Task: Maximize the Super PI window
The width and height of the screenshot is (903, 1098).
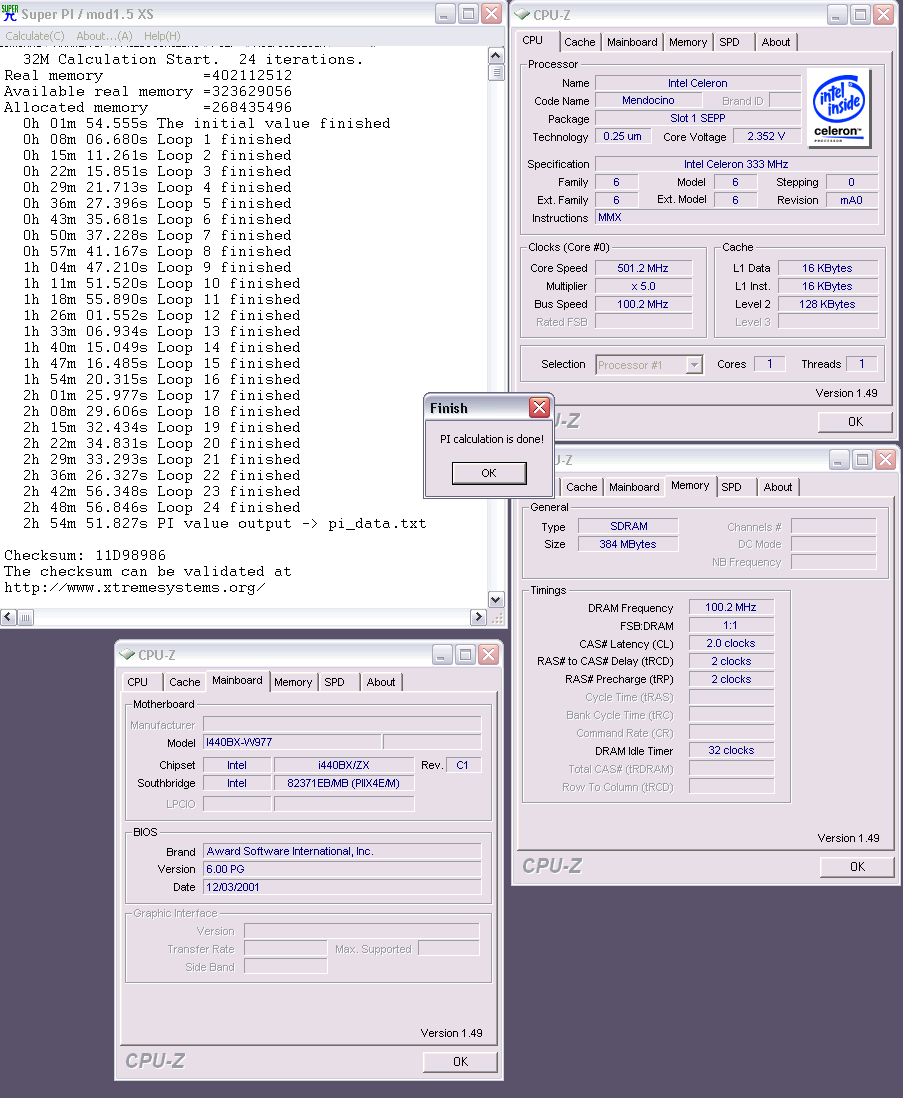Action: pyautogui.click(x=468, y=14)
